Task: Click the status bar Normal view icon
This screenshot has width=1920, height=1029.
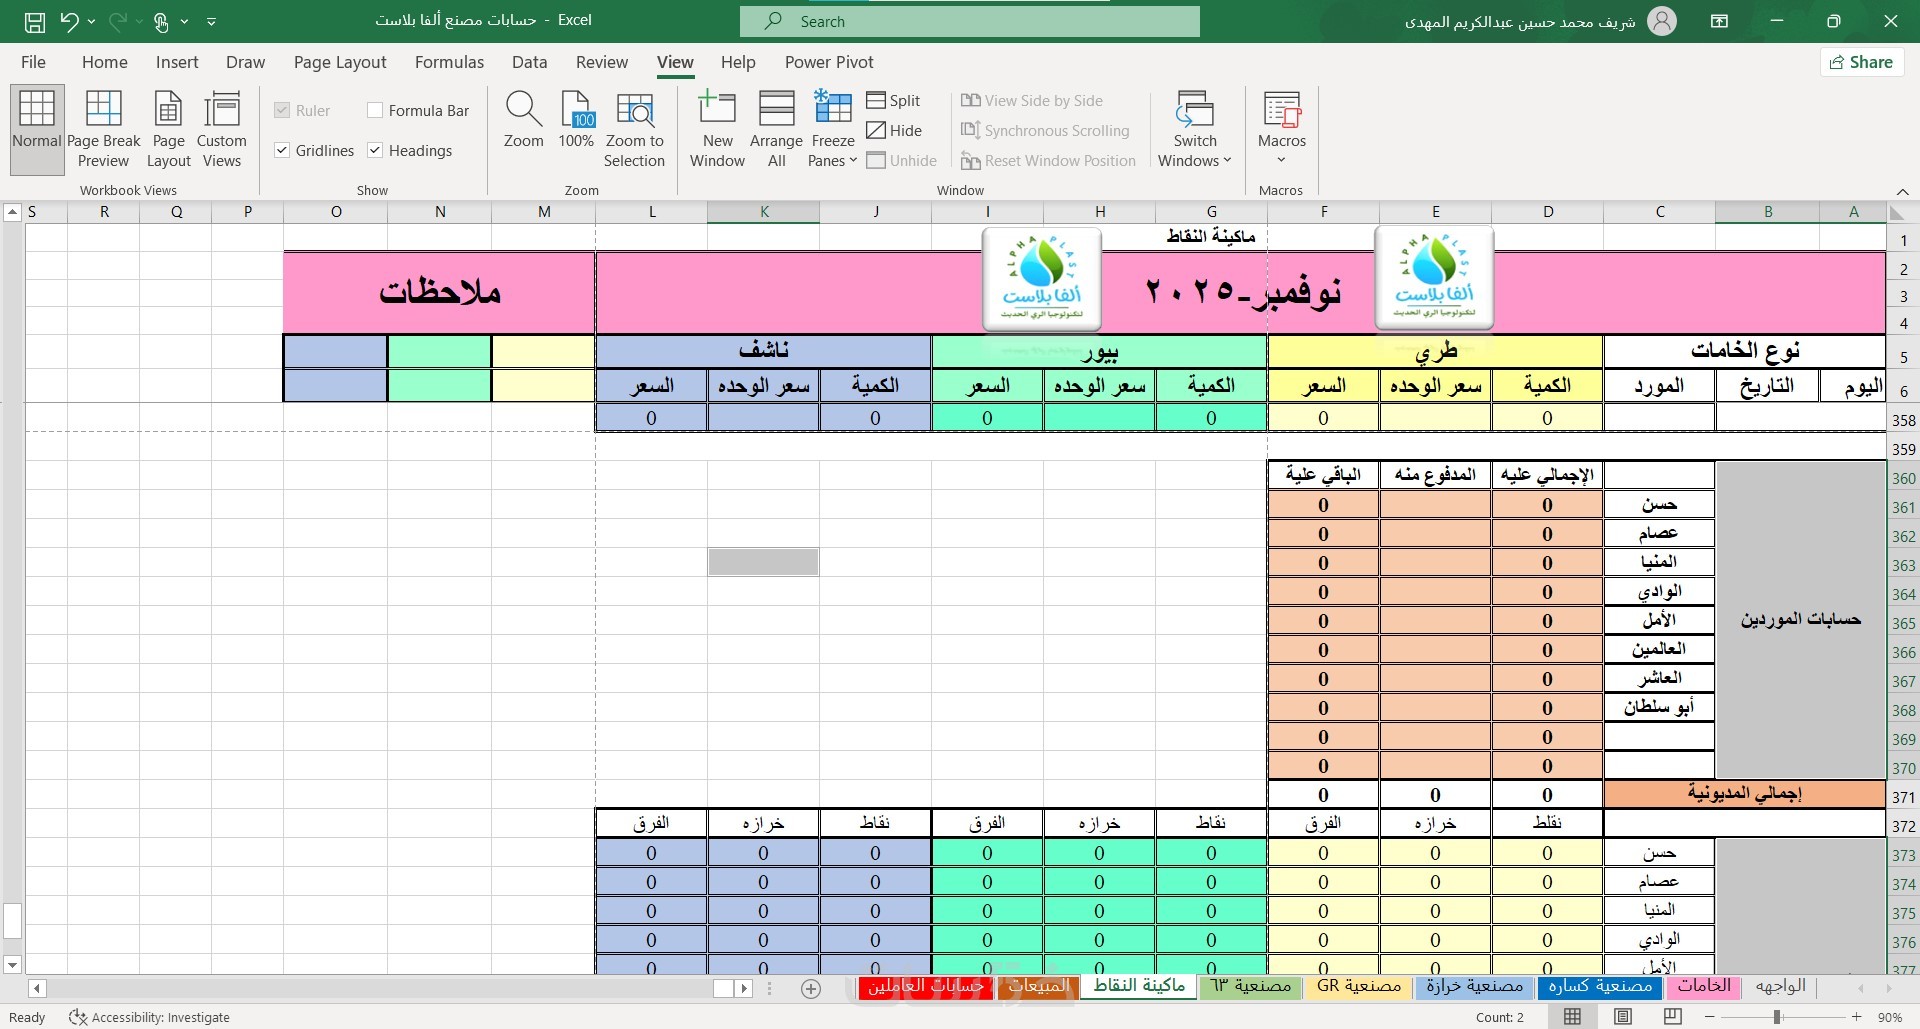Action: pyautogui.click(x=1573, y=1017)
